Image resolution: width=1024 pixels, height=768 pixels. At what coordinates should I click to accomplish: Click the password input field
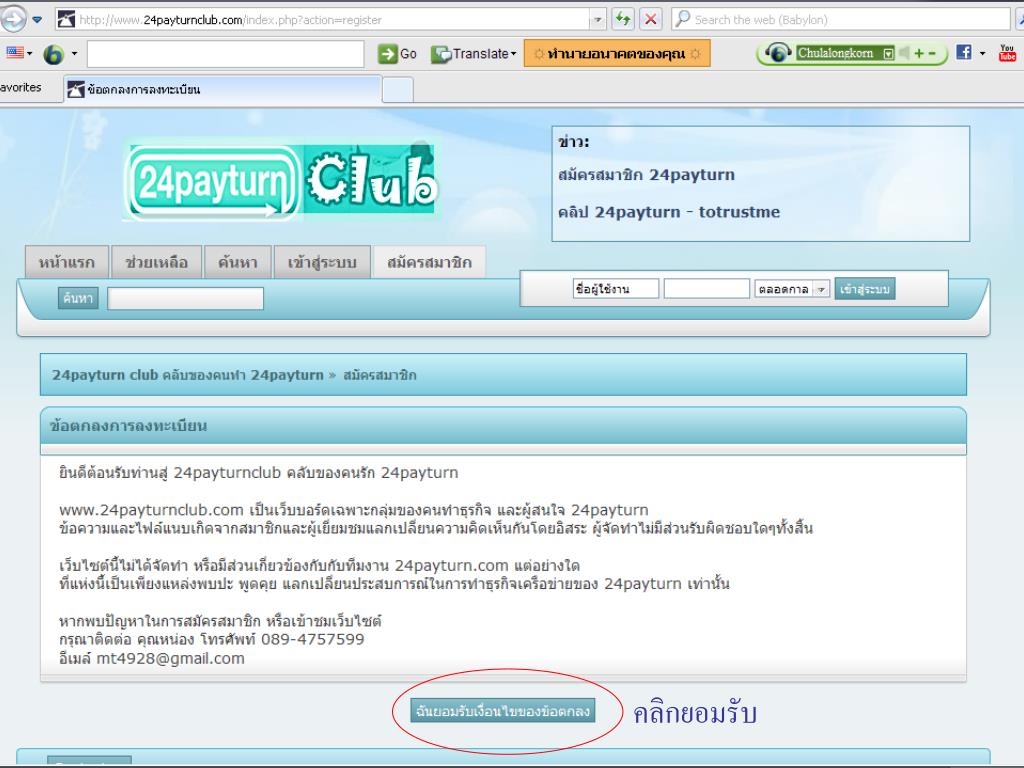tap(707, 289)
